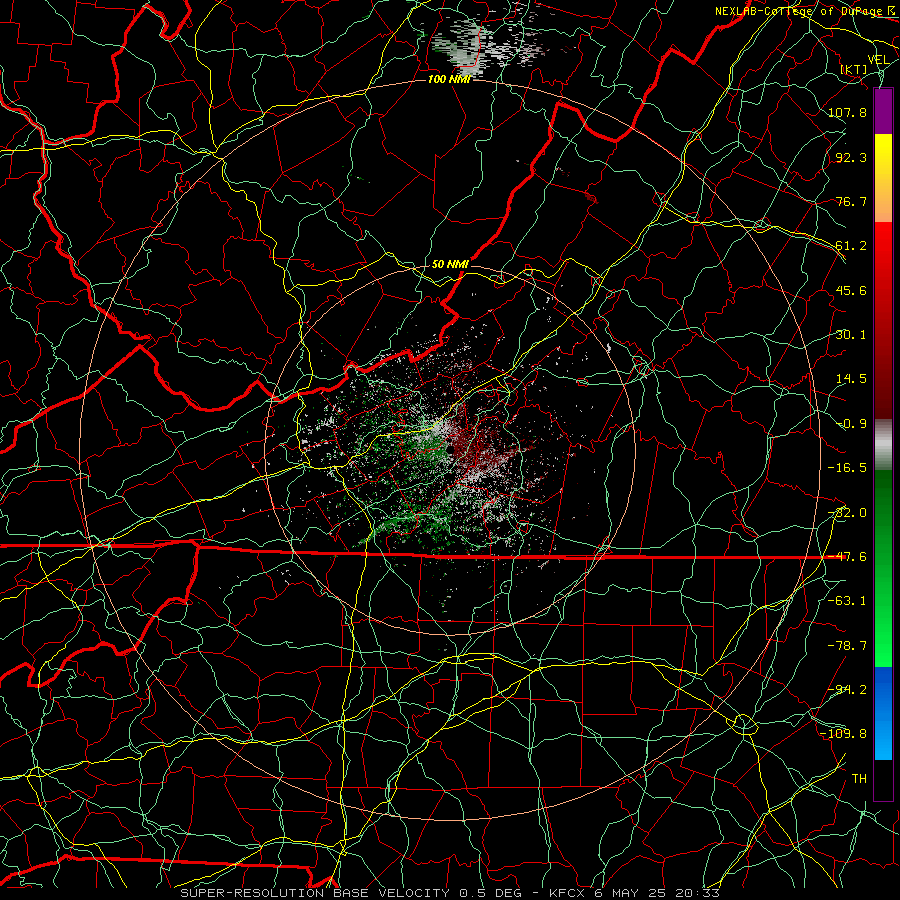Click the -16.5 scale label
900x900 pixels.
(x=847, y=468)
